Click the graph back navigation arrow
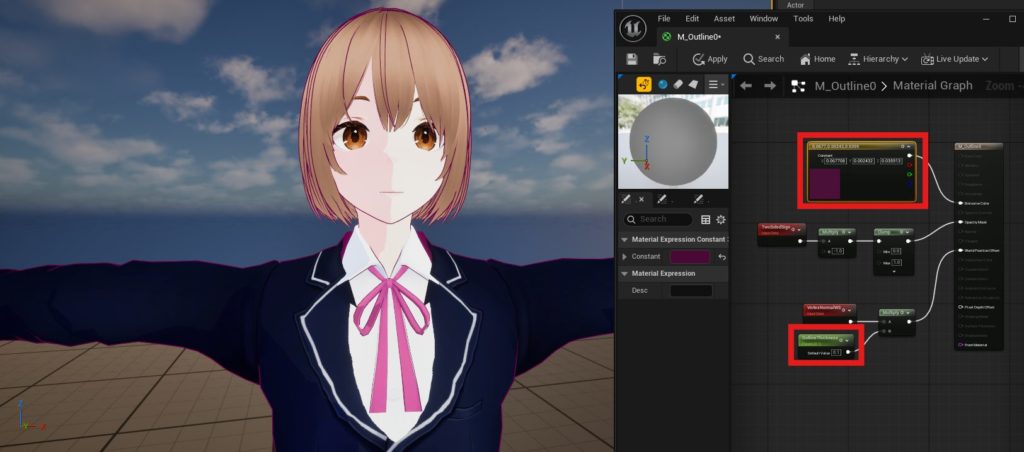 745,86
